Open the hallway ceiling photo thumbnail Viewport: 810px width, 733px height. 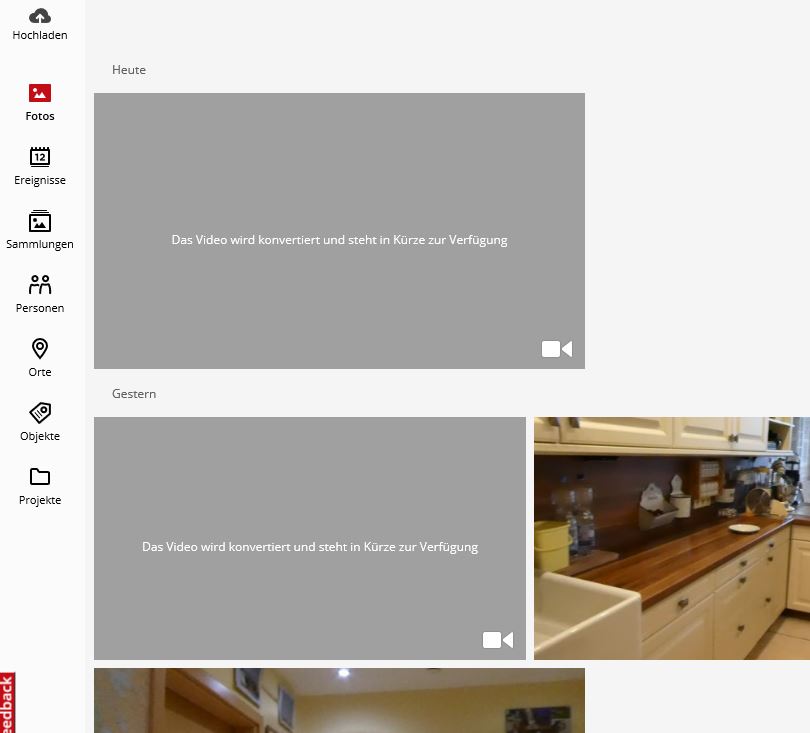339,700
